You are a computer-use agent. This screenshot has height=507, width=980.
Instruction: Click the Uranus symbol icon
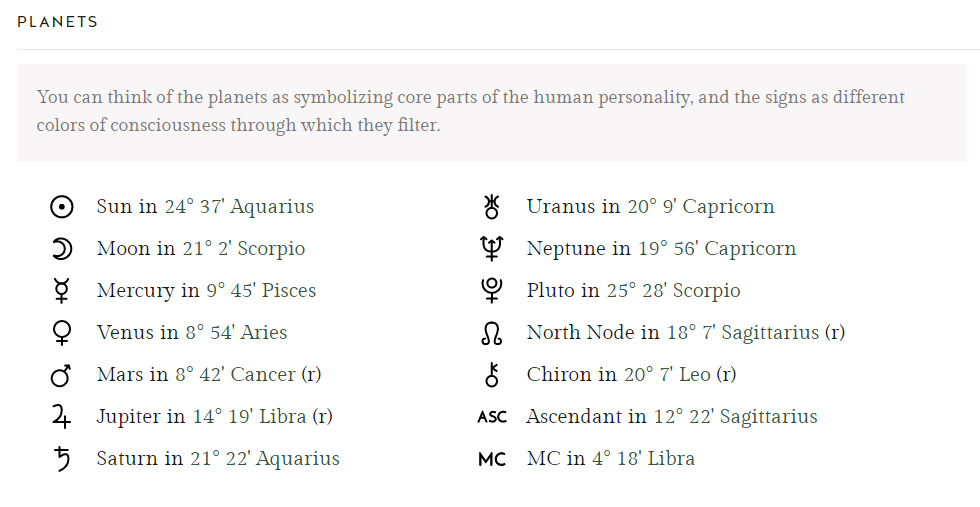point(491,207)
